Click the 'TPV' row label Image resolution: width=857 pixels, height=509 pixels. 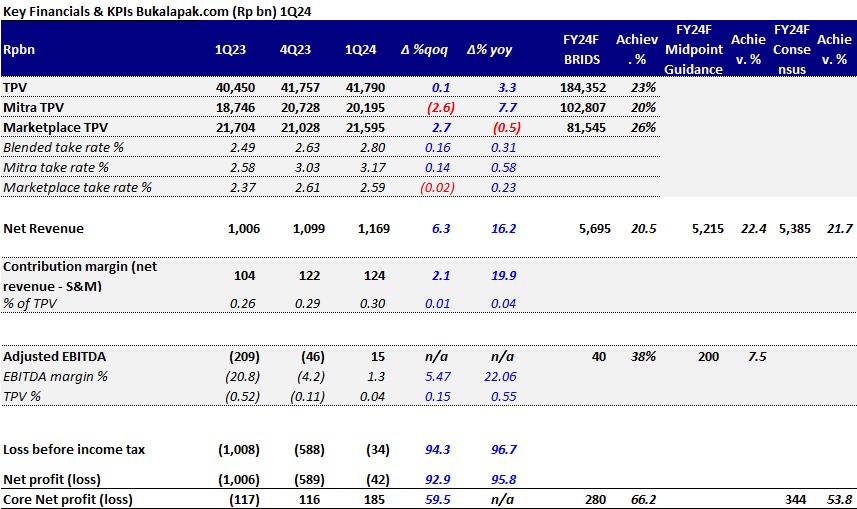coord(15,87)
